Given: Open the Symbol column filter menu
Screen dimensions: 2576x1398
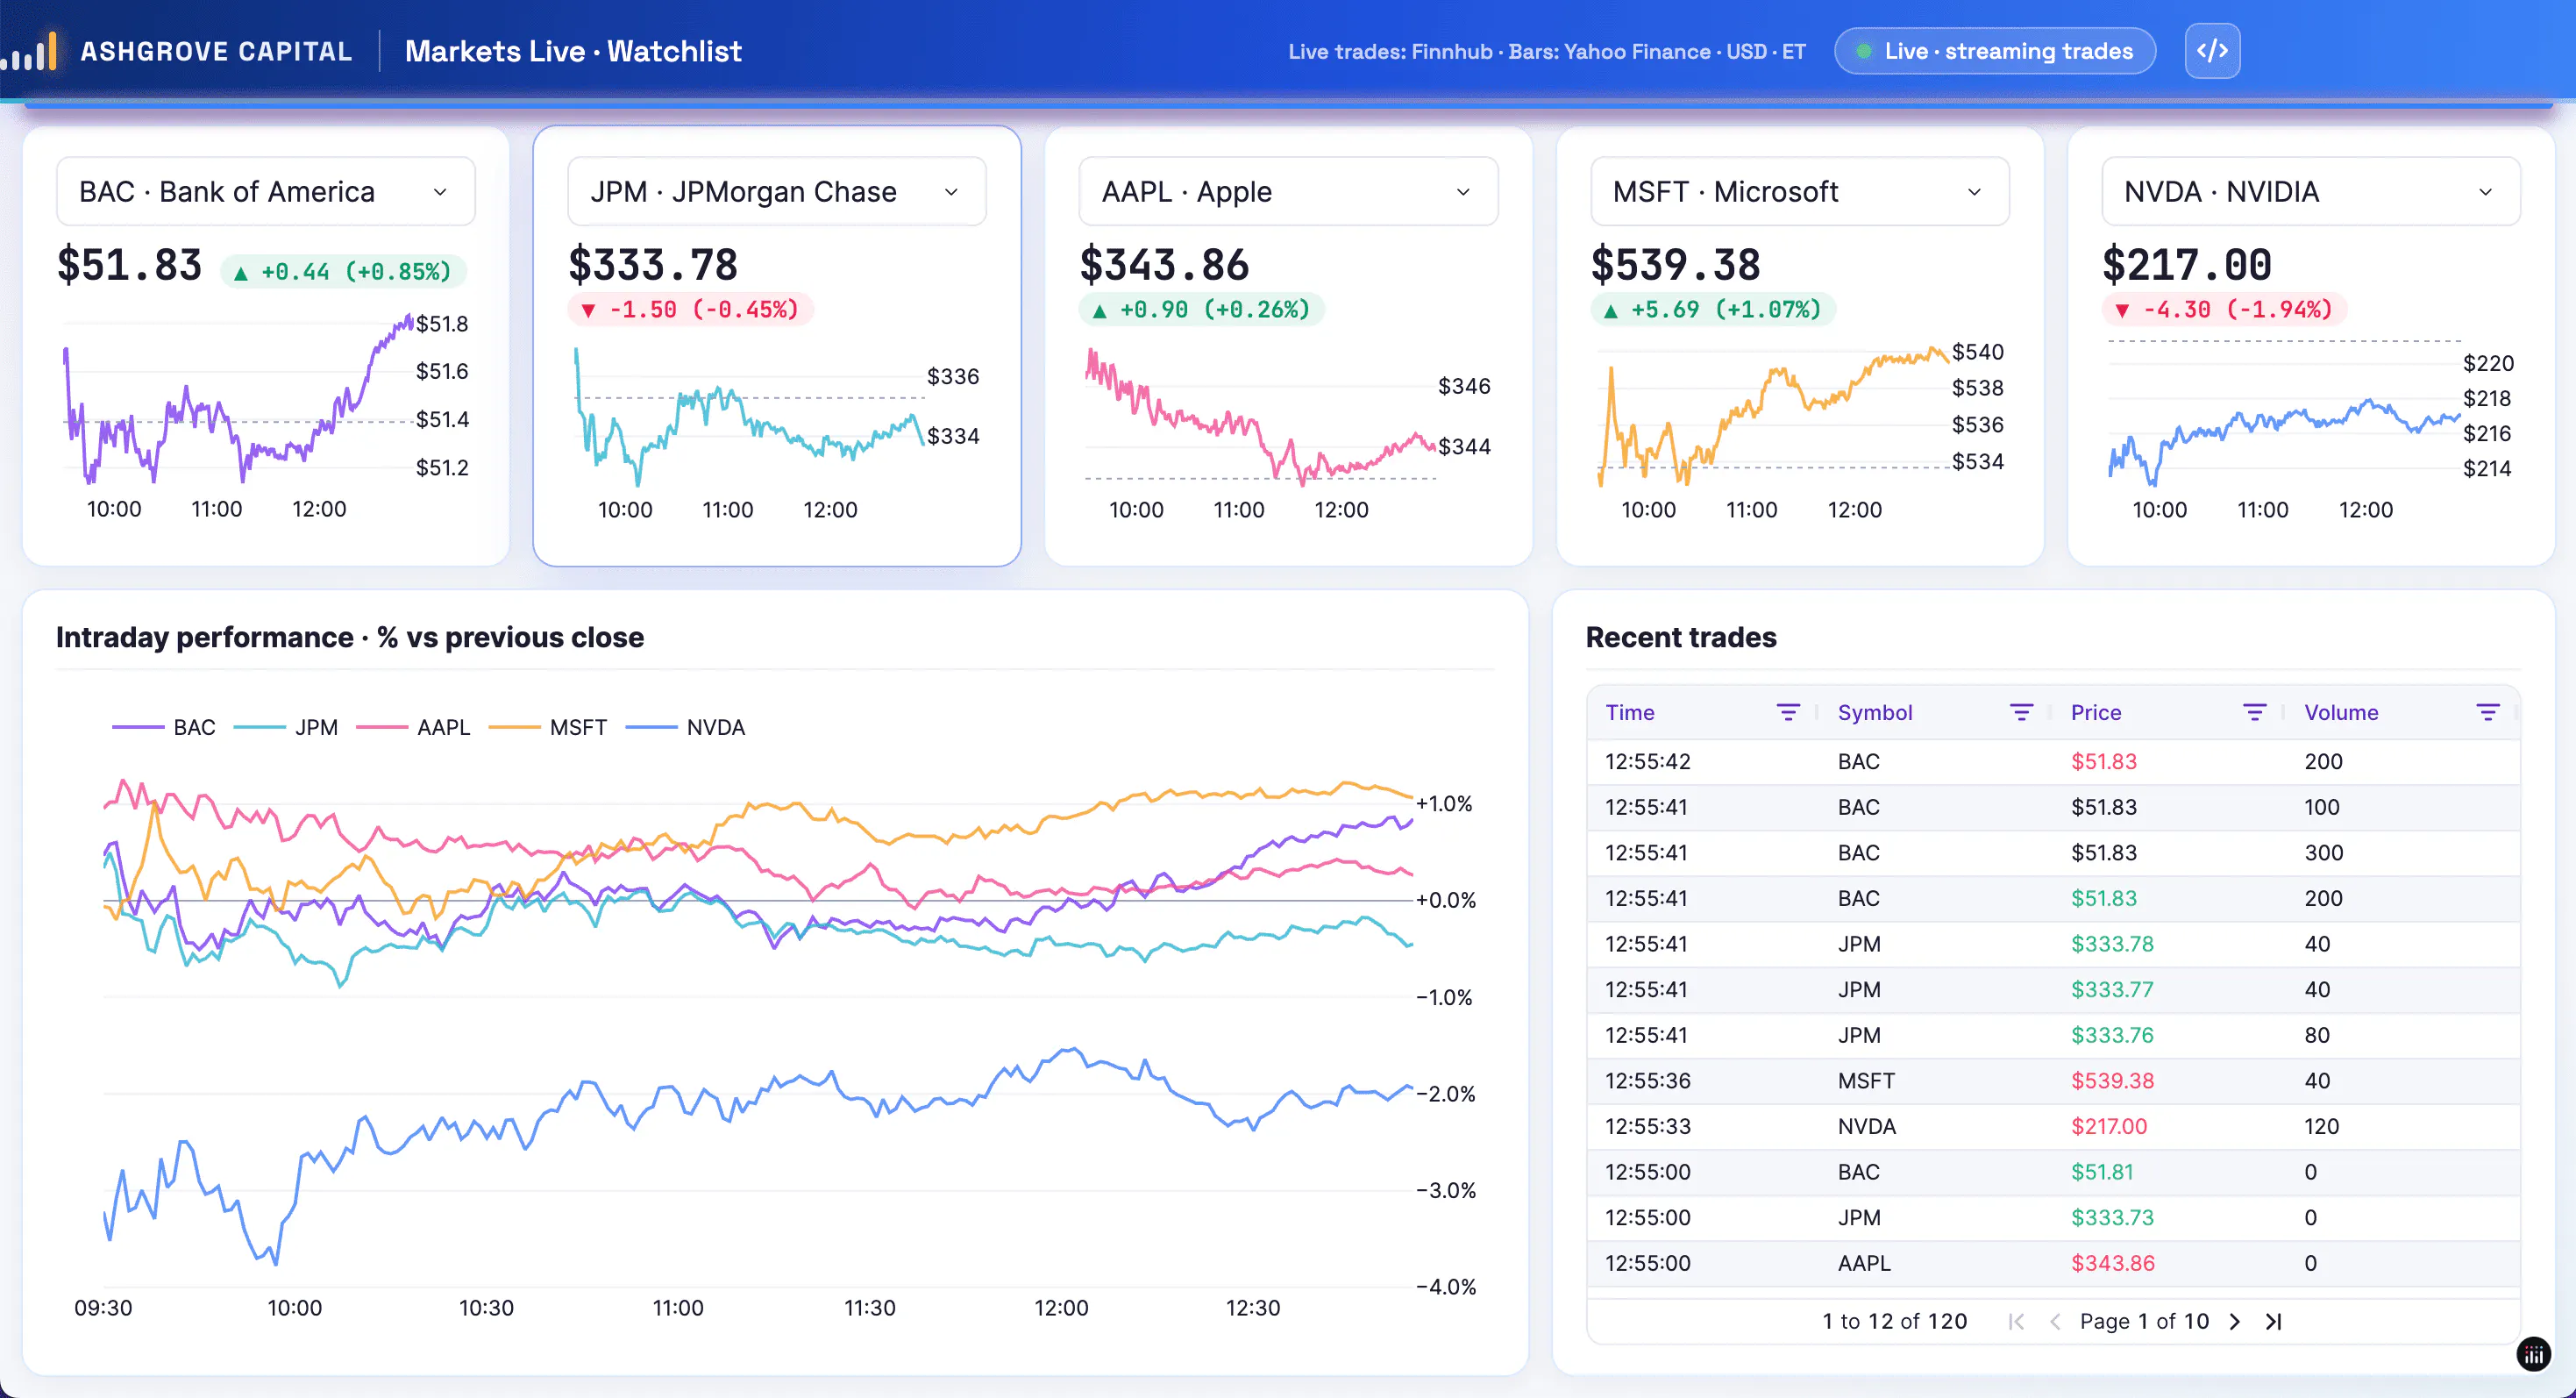Looking at the screenshot, I should [2020, 712].
